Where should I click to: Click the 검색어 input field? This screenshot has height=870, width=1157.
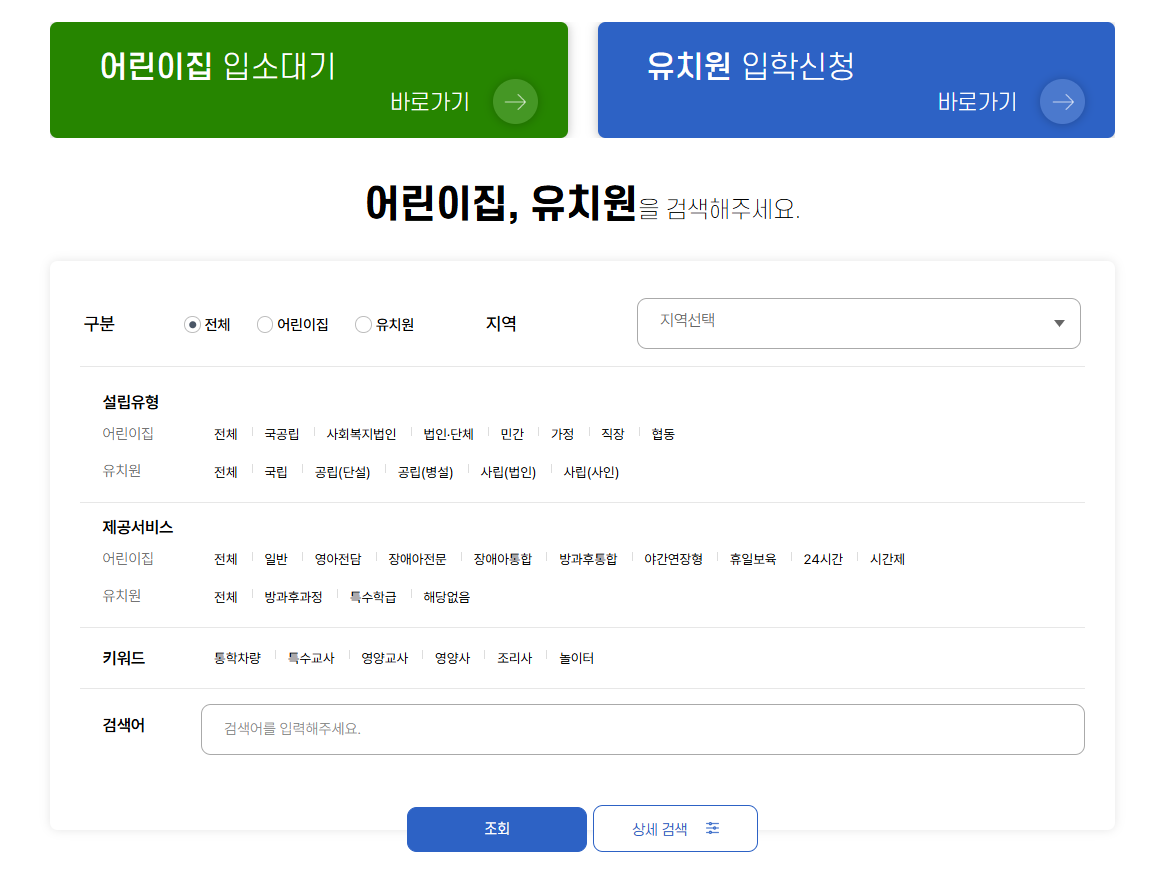(642, 729)
